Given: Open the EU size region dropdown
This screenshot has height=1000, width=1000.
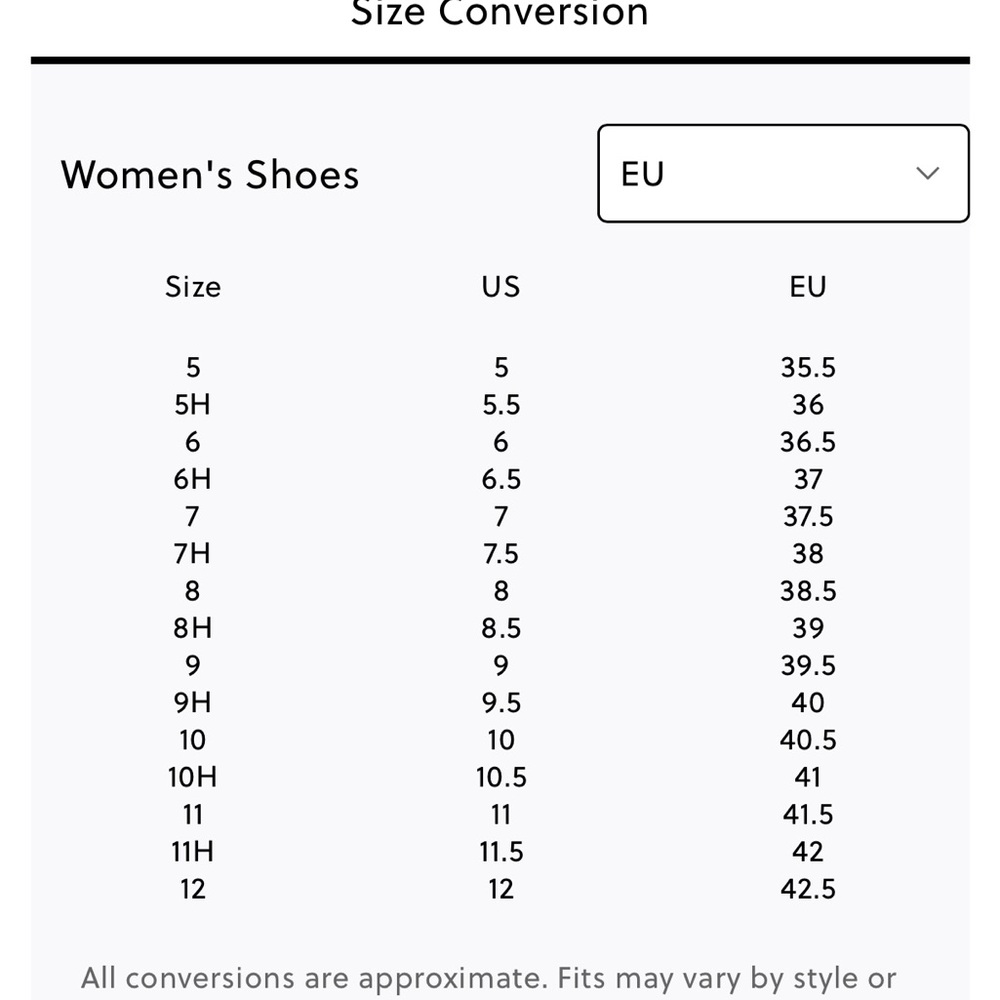Looking at the screenshot, I should tap(783, 173).
